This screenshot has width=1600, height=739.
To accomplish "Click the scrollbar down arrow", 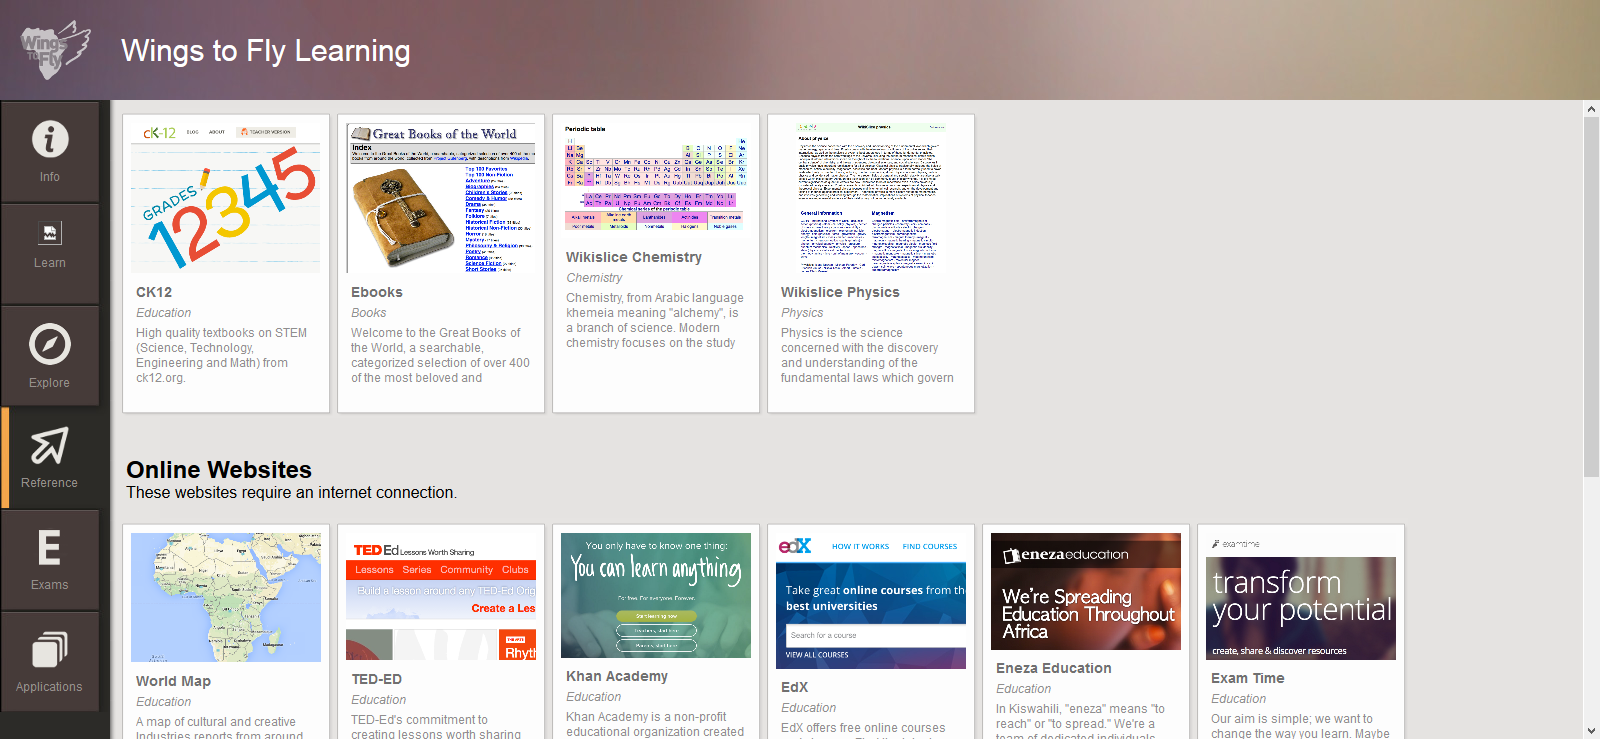I will click(x=1591, y=731).
